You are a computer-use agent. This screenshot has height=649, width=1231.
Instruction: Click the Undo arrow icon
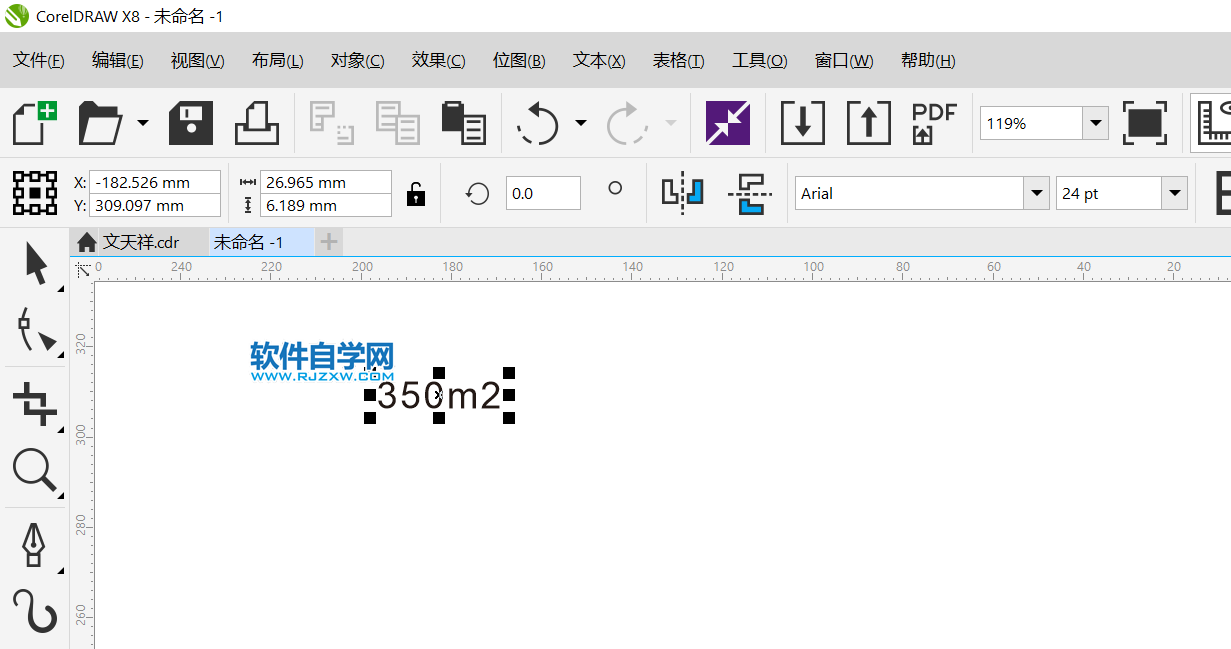(x=540, y=122)
